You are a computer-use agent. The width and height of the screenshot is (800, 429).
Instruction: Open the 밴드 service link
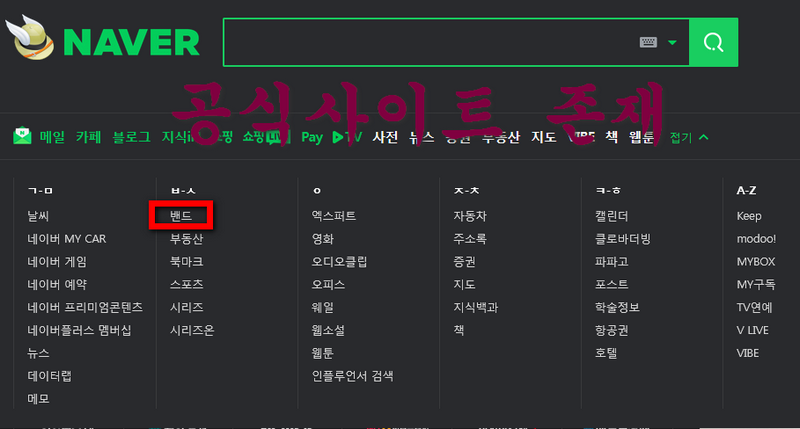[181, 216]
